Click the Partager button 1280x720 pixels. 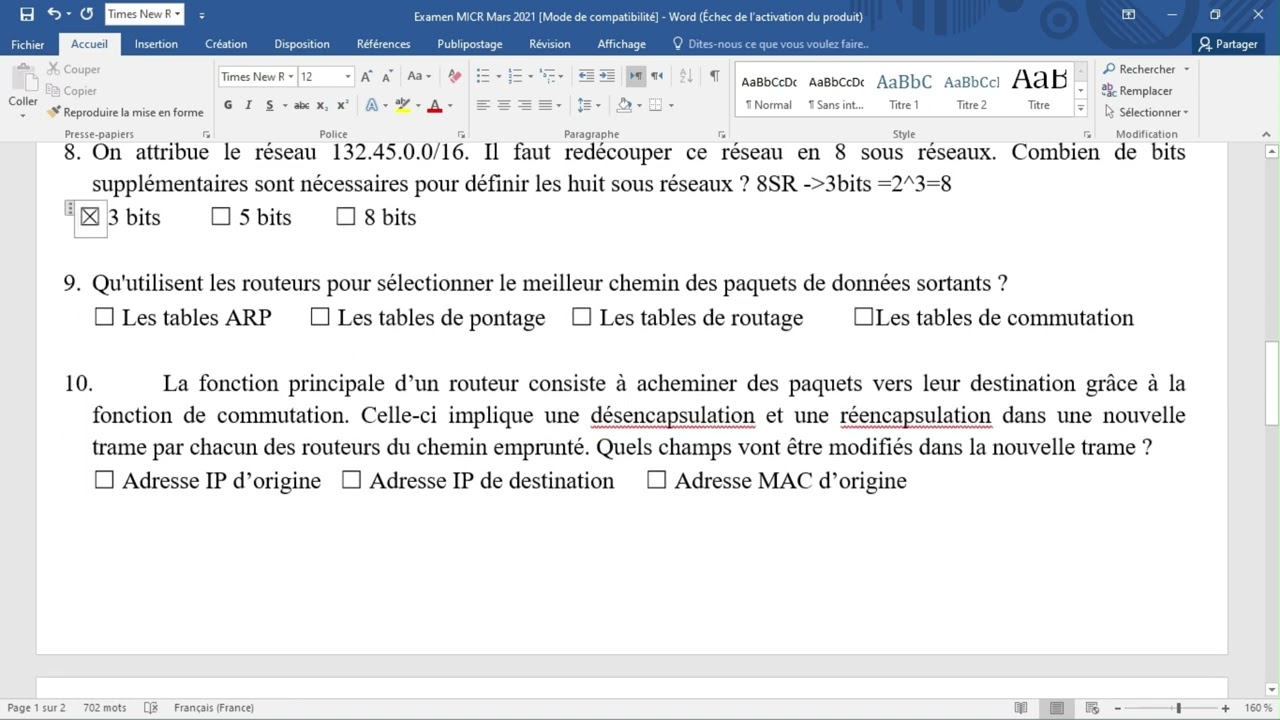tap(1228, 44)
